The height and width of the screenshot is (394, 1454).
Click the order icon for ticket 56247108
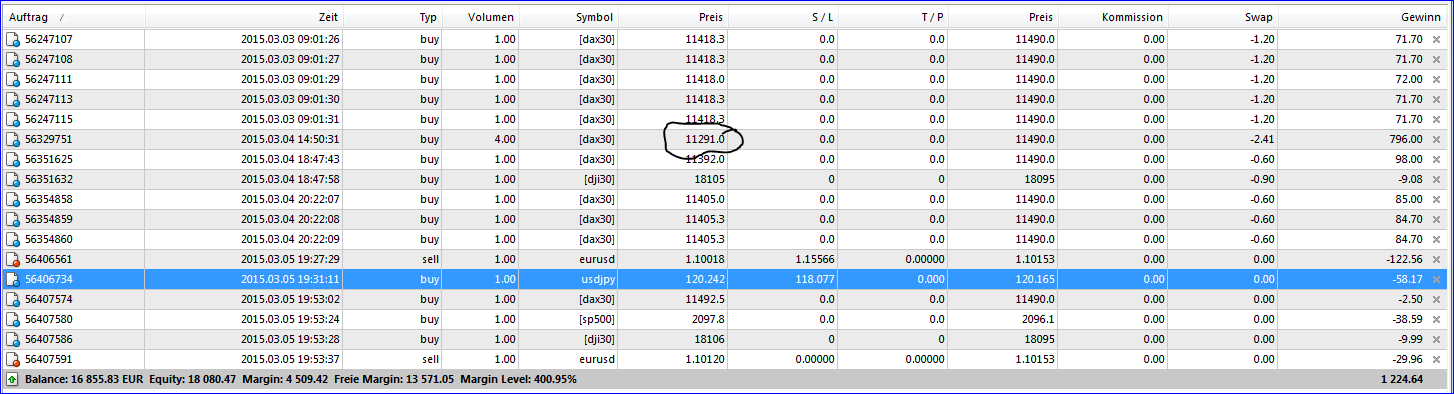[13, 59]
